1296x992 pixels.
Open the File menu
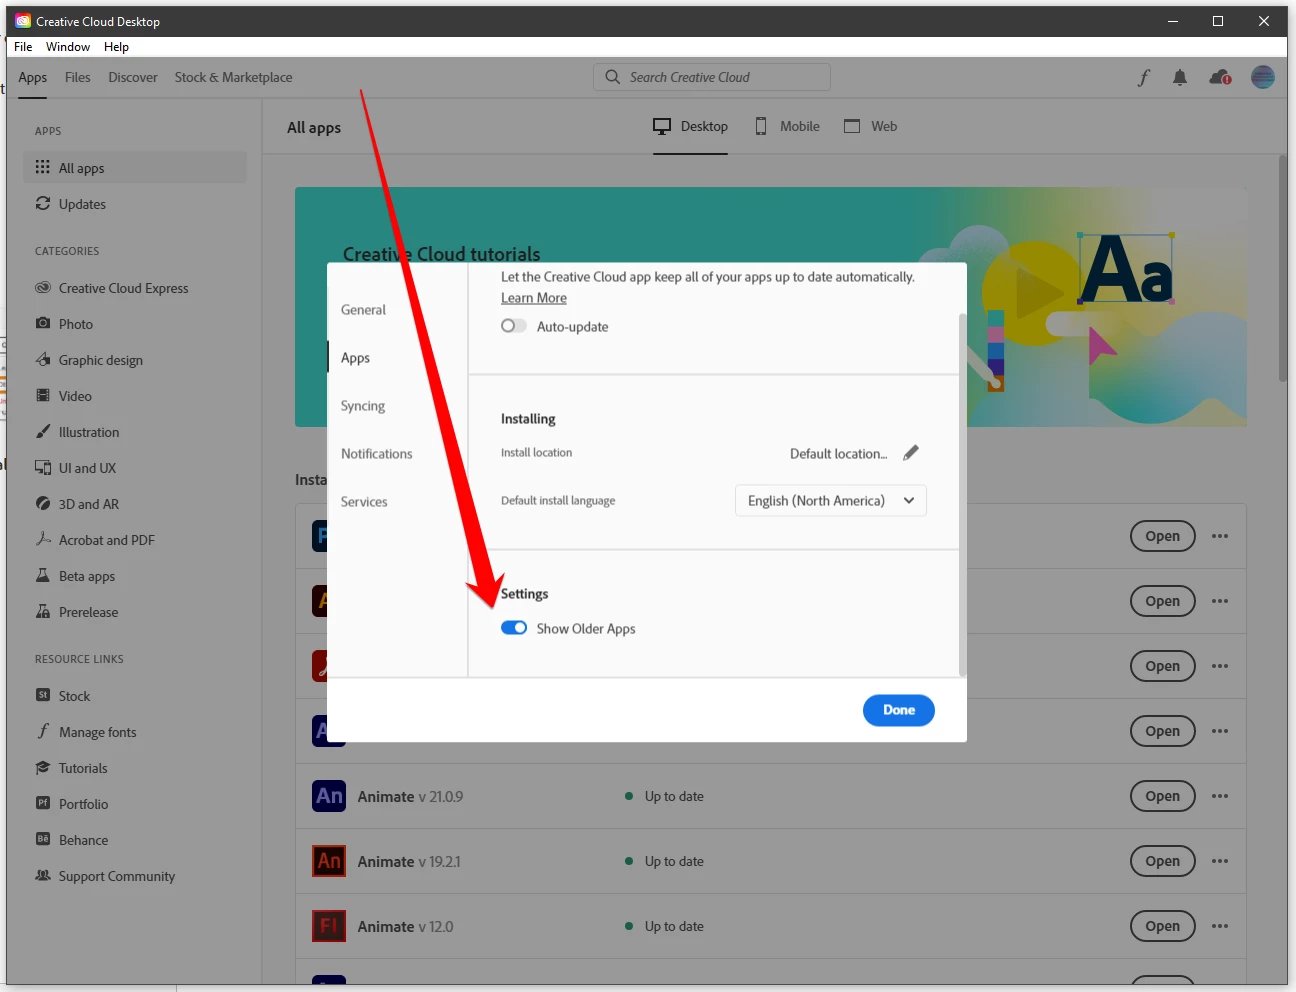click(x=23, y=47)
